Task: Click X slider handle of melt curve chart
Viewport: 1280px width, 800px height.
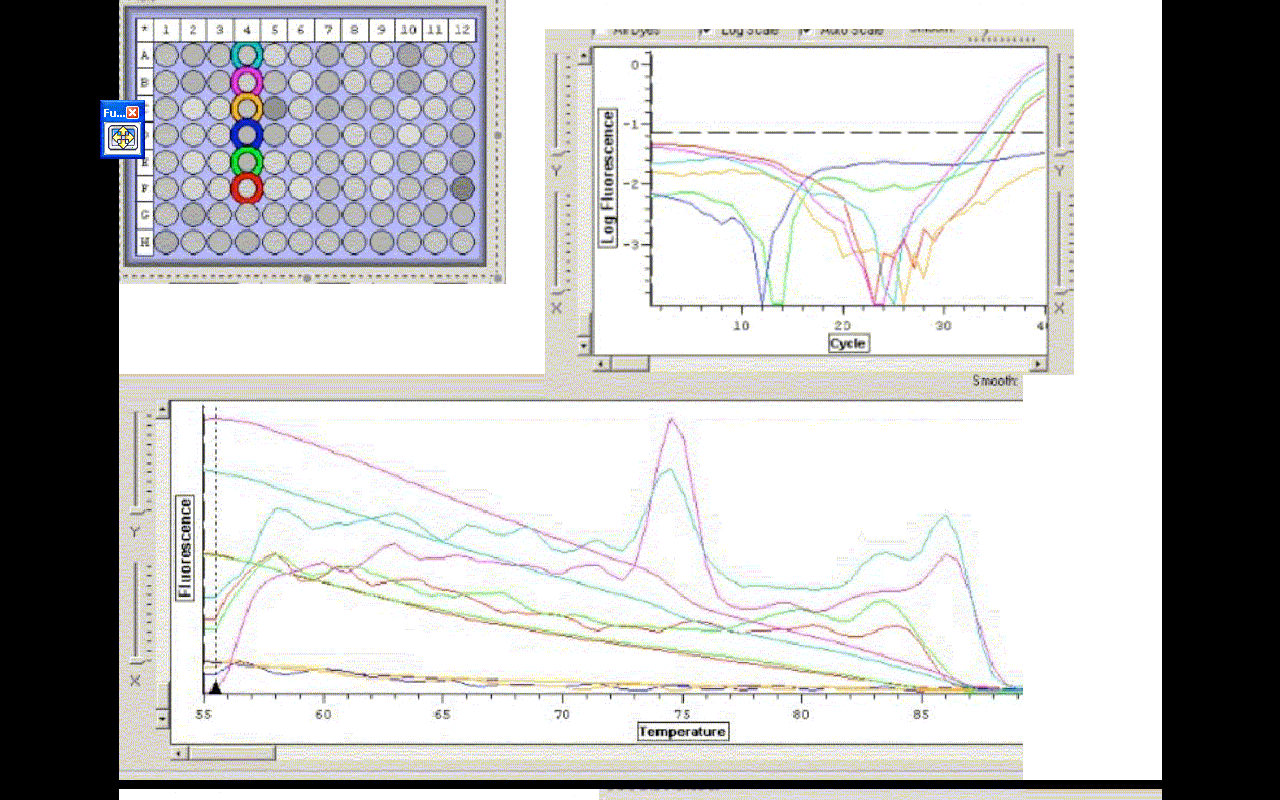Action: (x=136, y=660)
